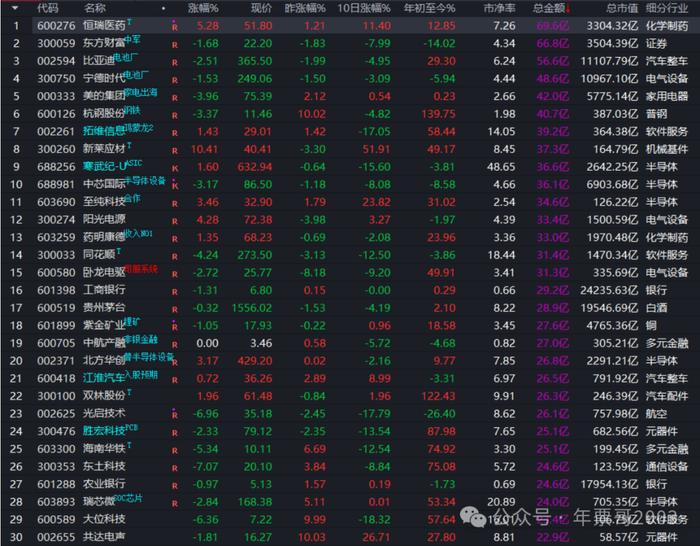
Task: Click industry 证券 in 东方财富 row
Action: tap(656, 44)
